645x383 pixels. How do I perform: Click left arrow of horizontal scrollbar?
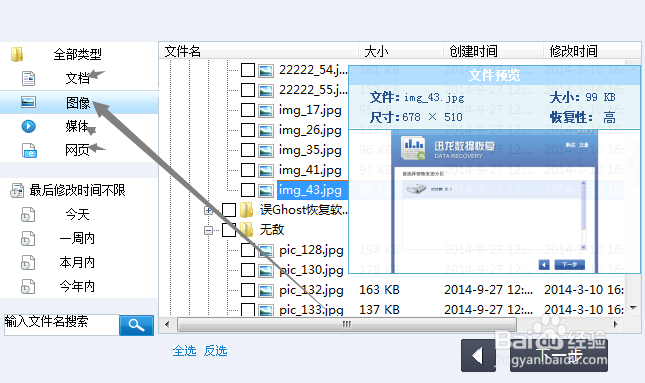[x=167, y=325]
